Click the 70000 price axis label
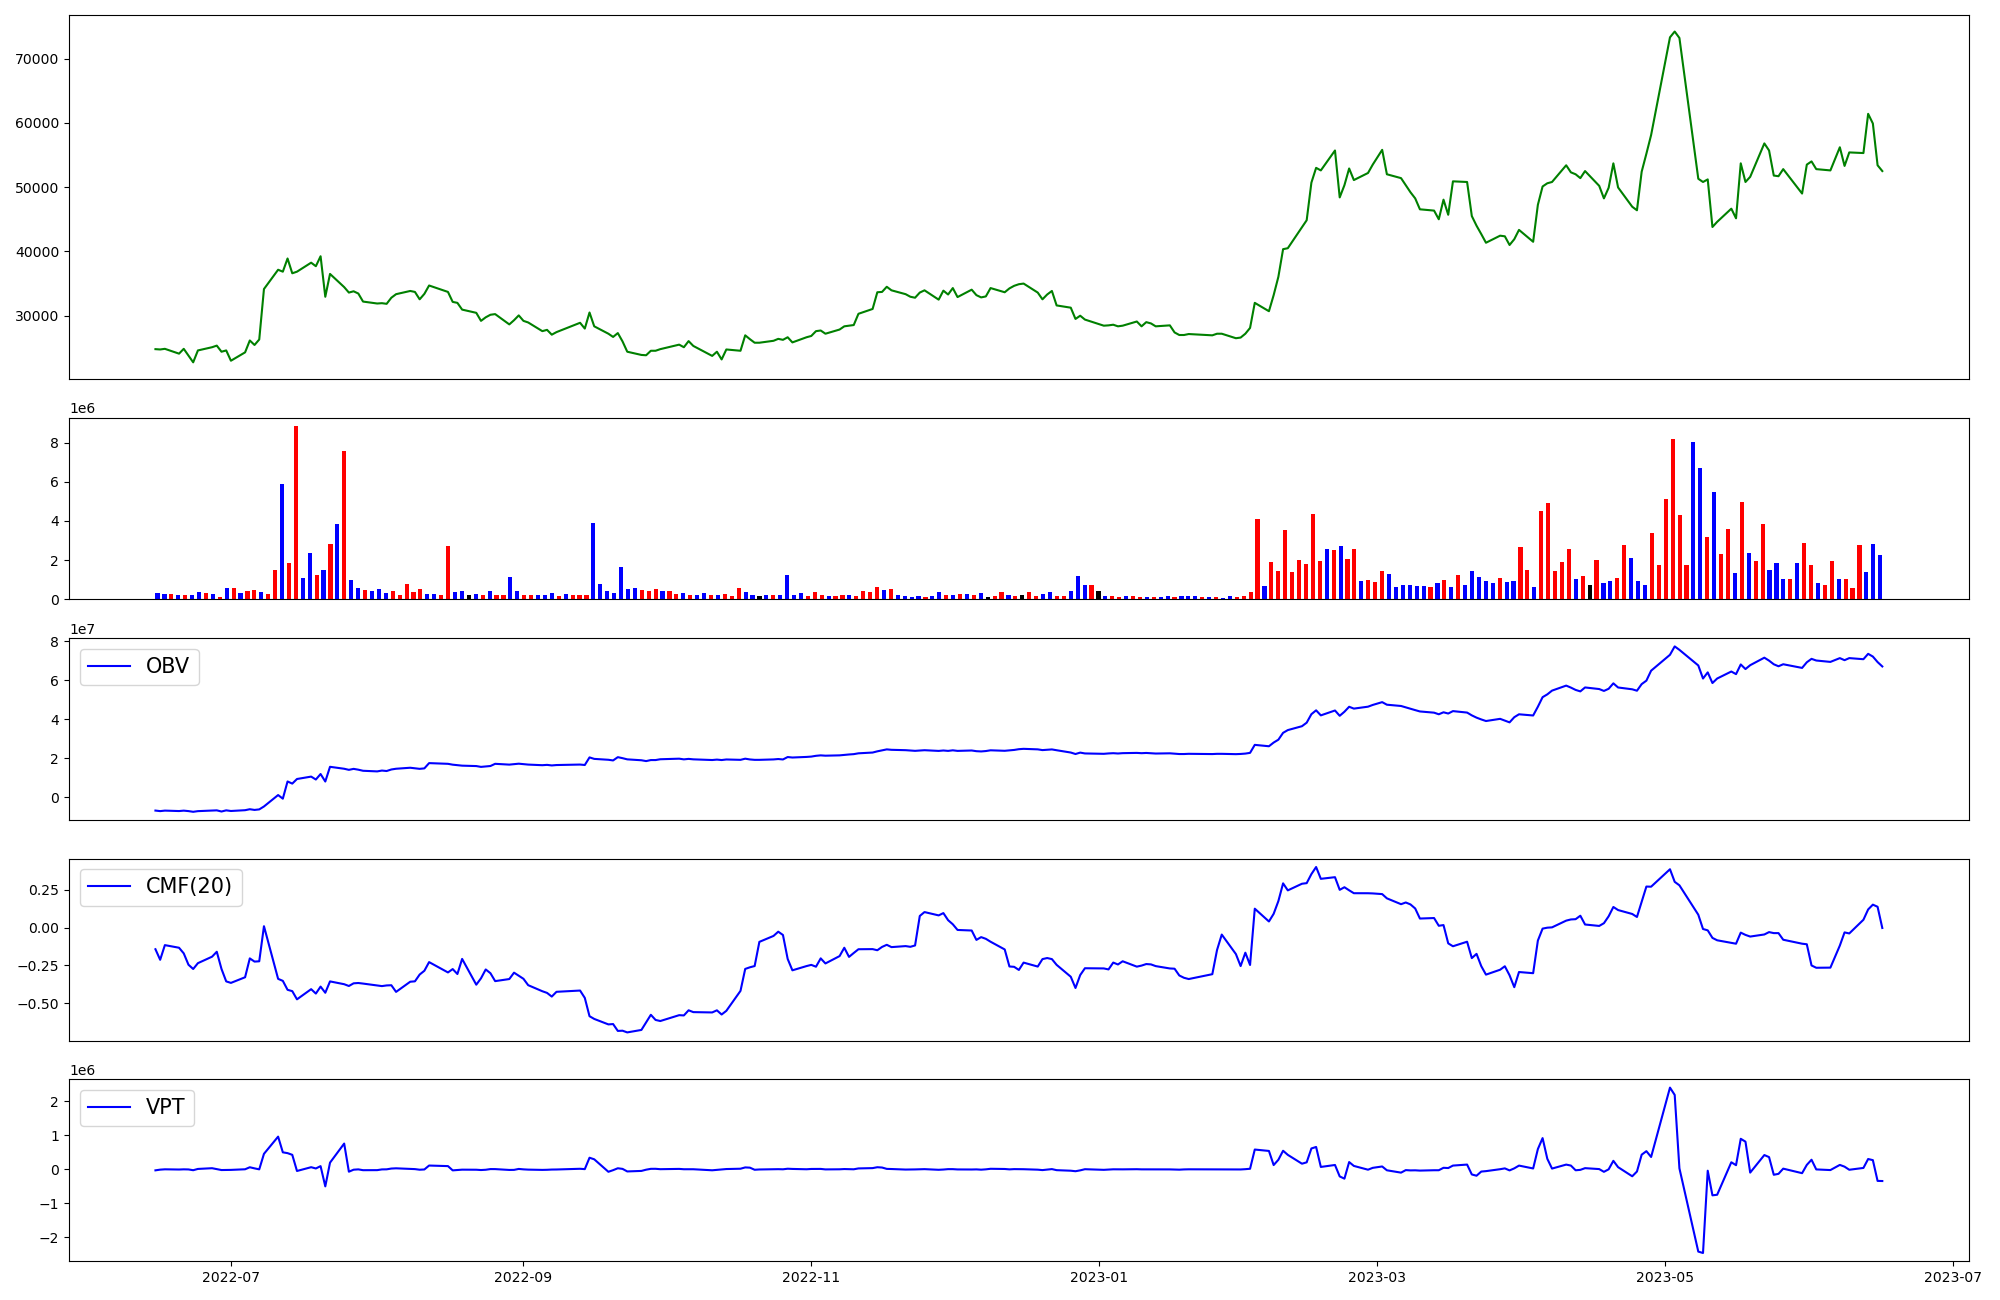 pyautogui.click(x=37, y=59)
